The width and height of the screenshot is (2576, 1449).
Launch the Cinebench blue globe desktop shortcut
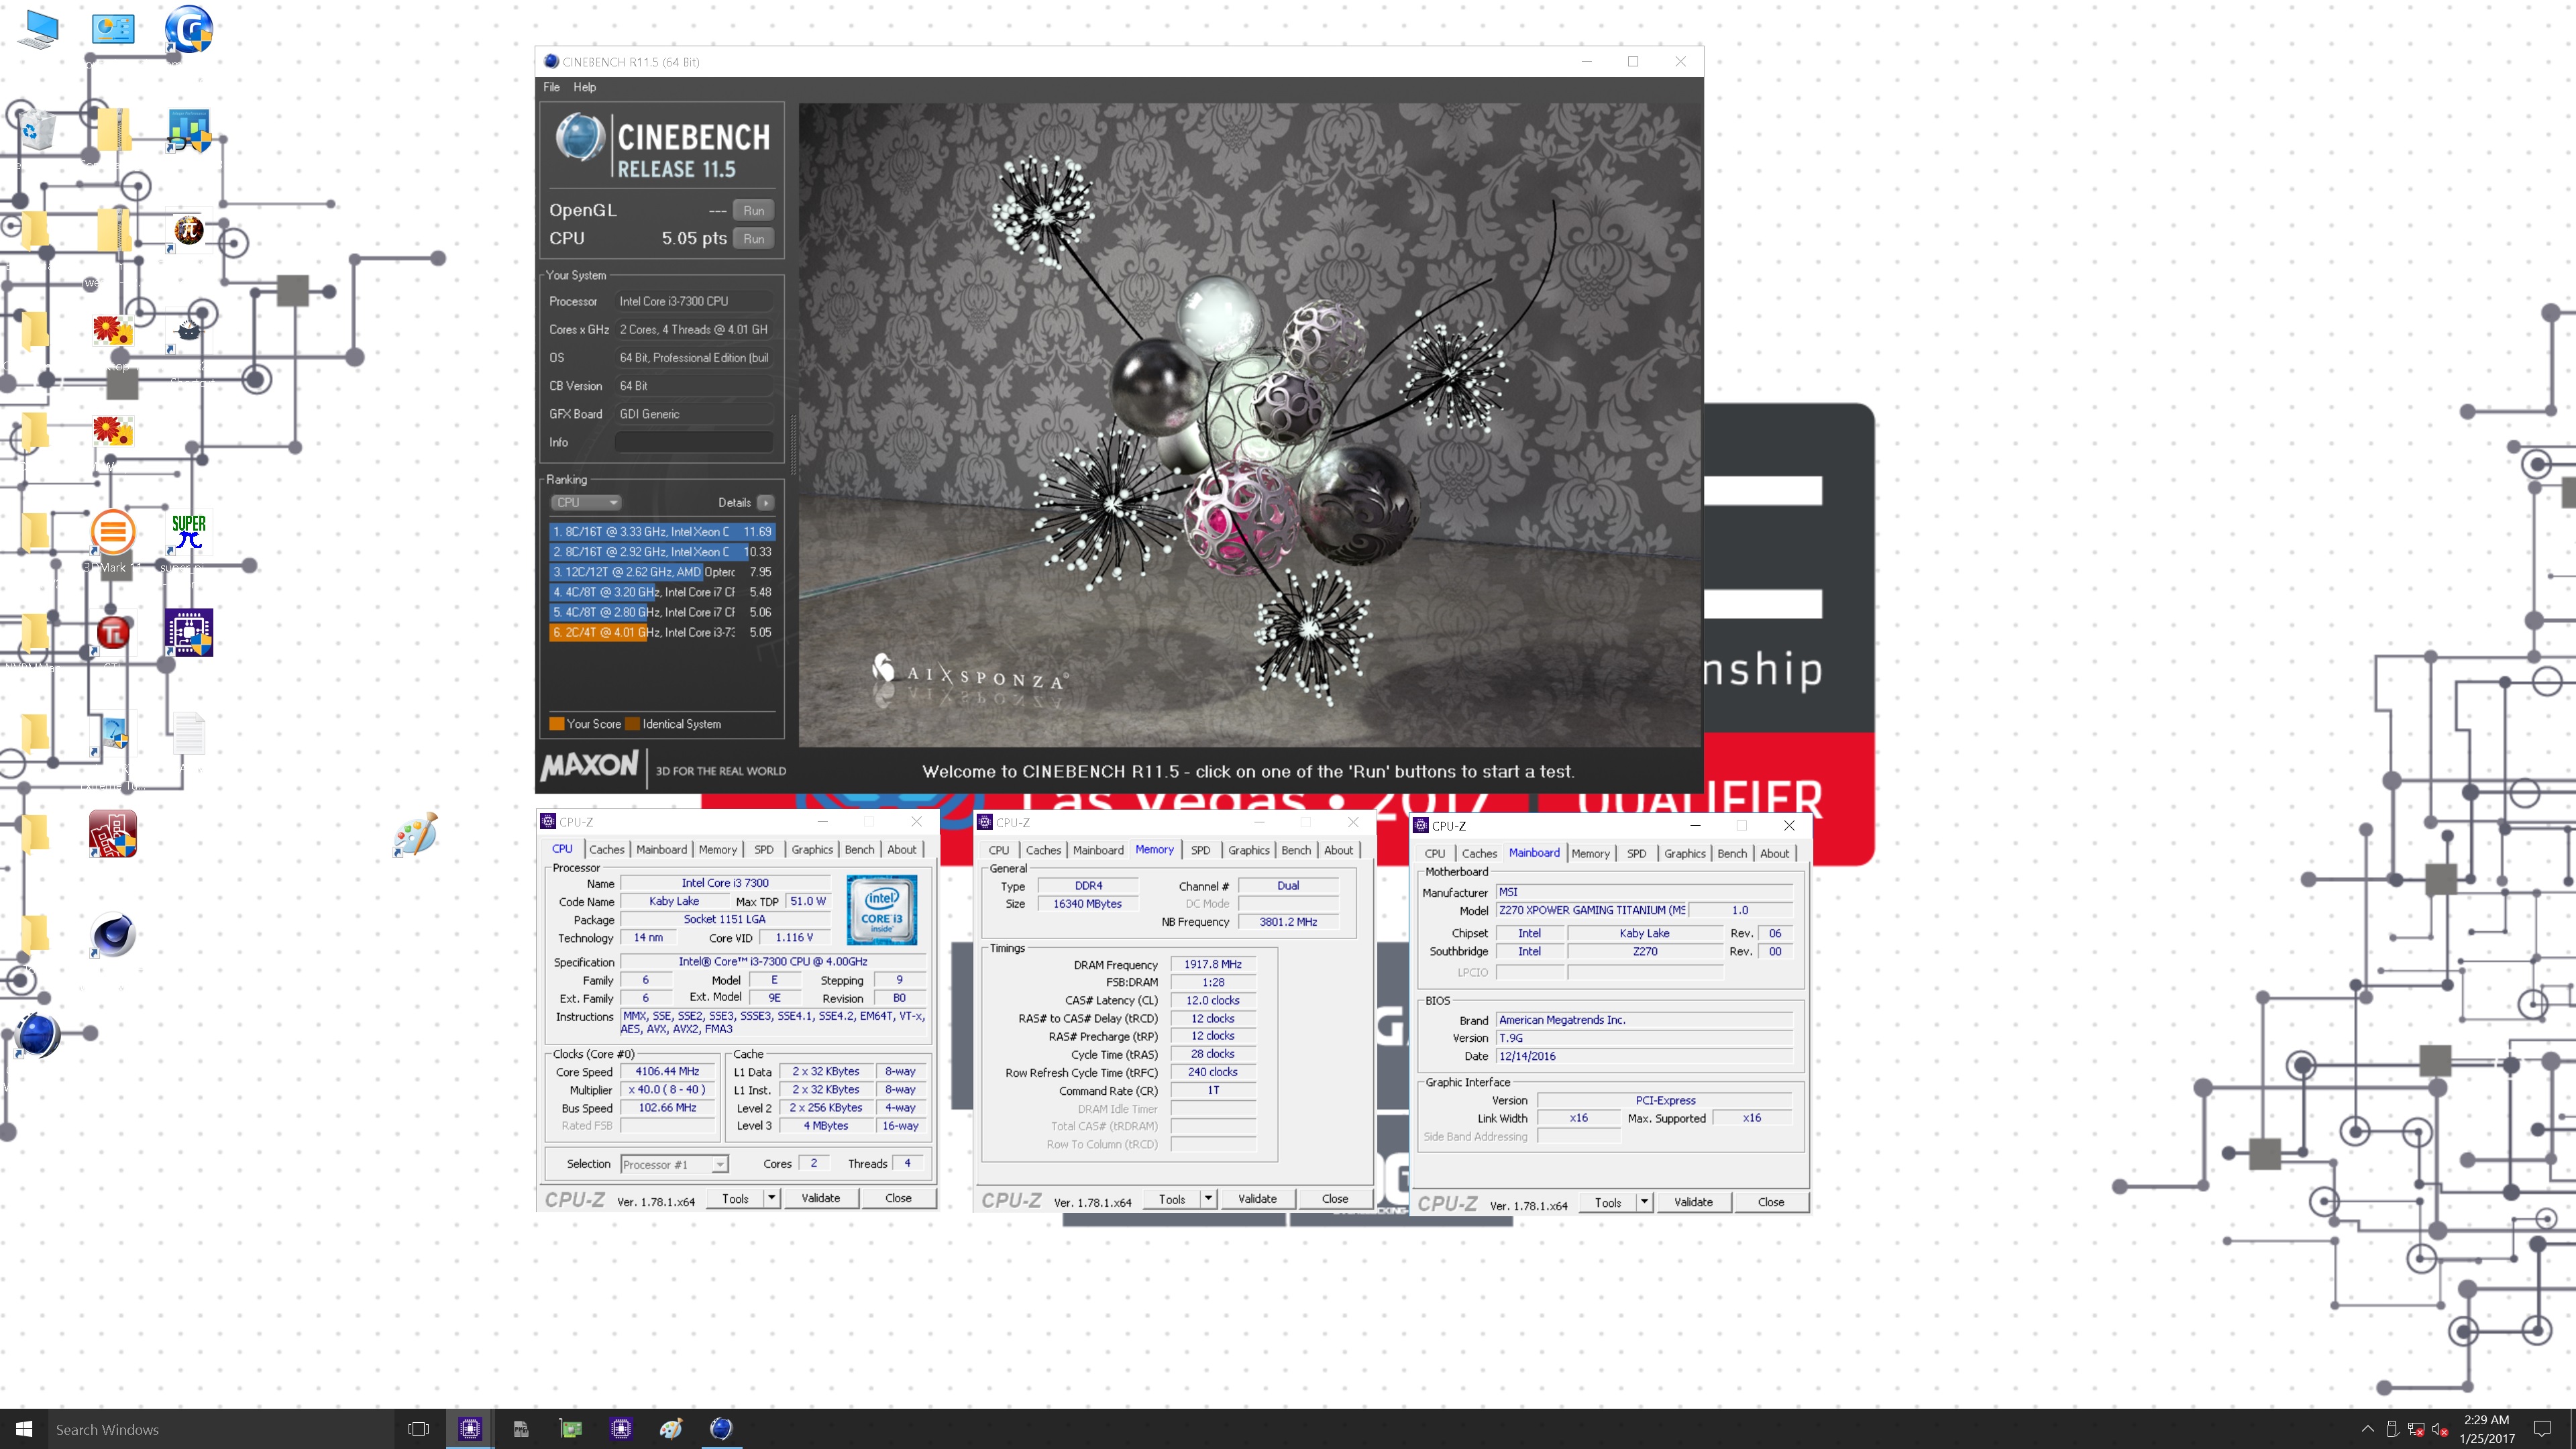(x=38, y=1035)
